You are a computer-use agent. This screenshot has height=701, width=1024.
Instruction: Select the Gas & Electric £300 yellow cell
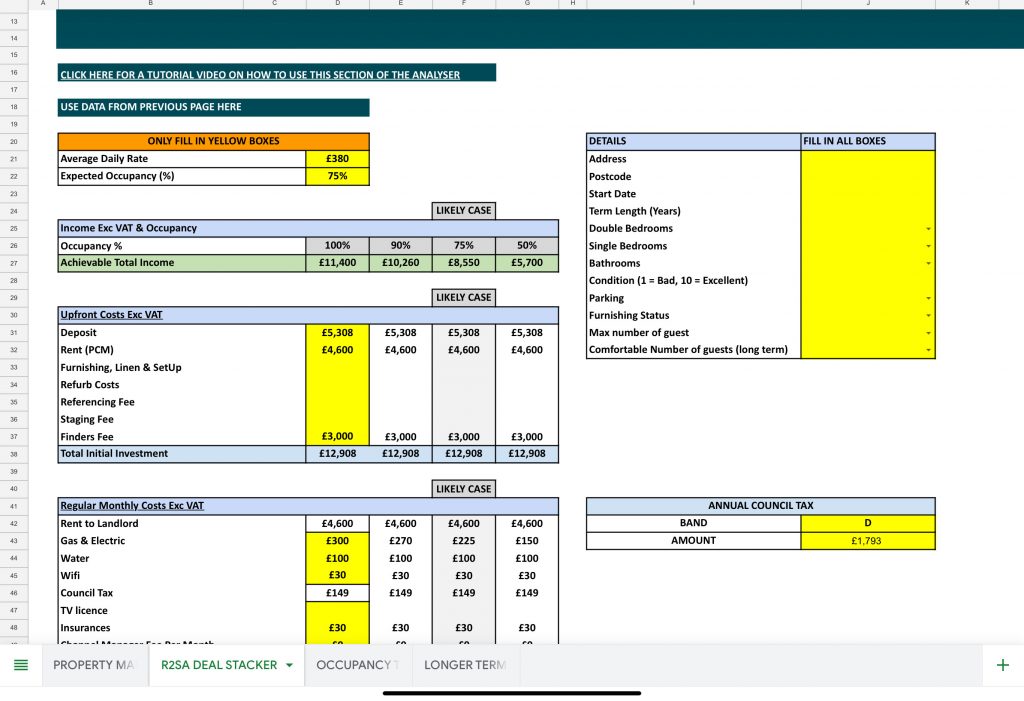point(337,541)
